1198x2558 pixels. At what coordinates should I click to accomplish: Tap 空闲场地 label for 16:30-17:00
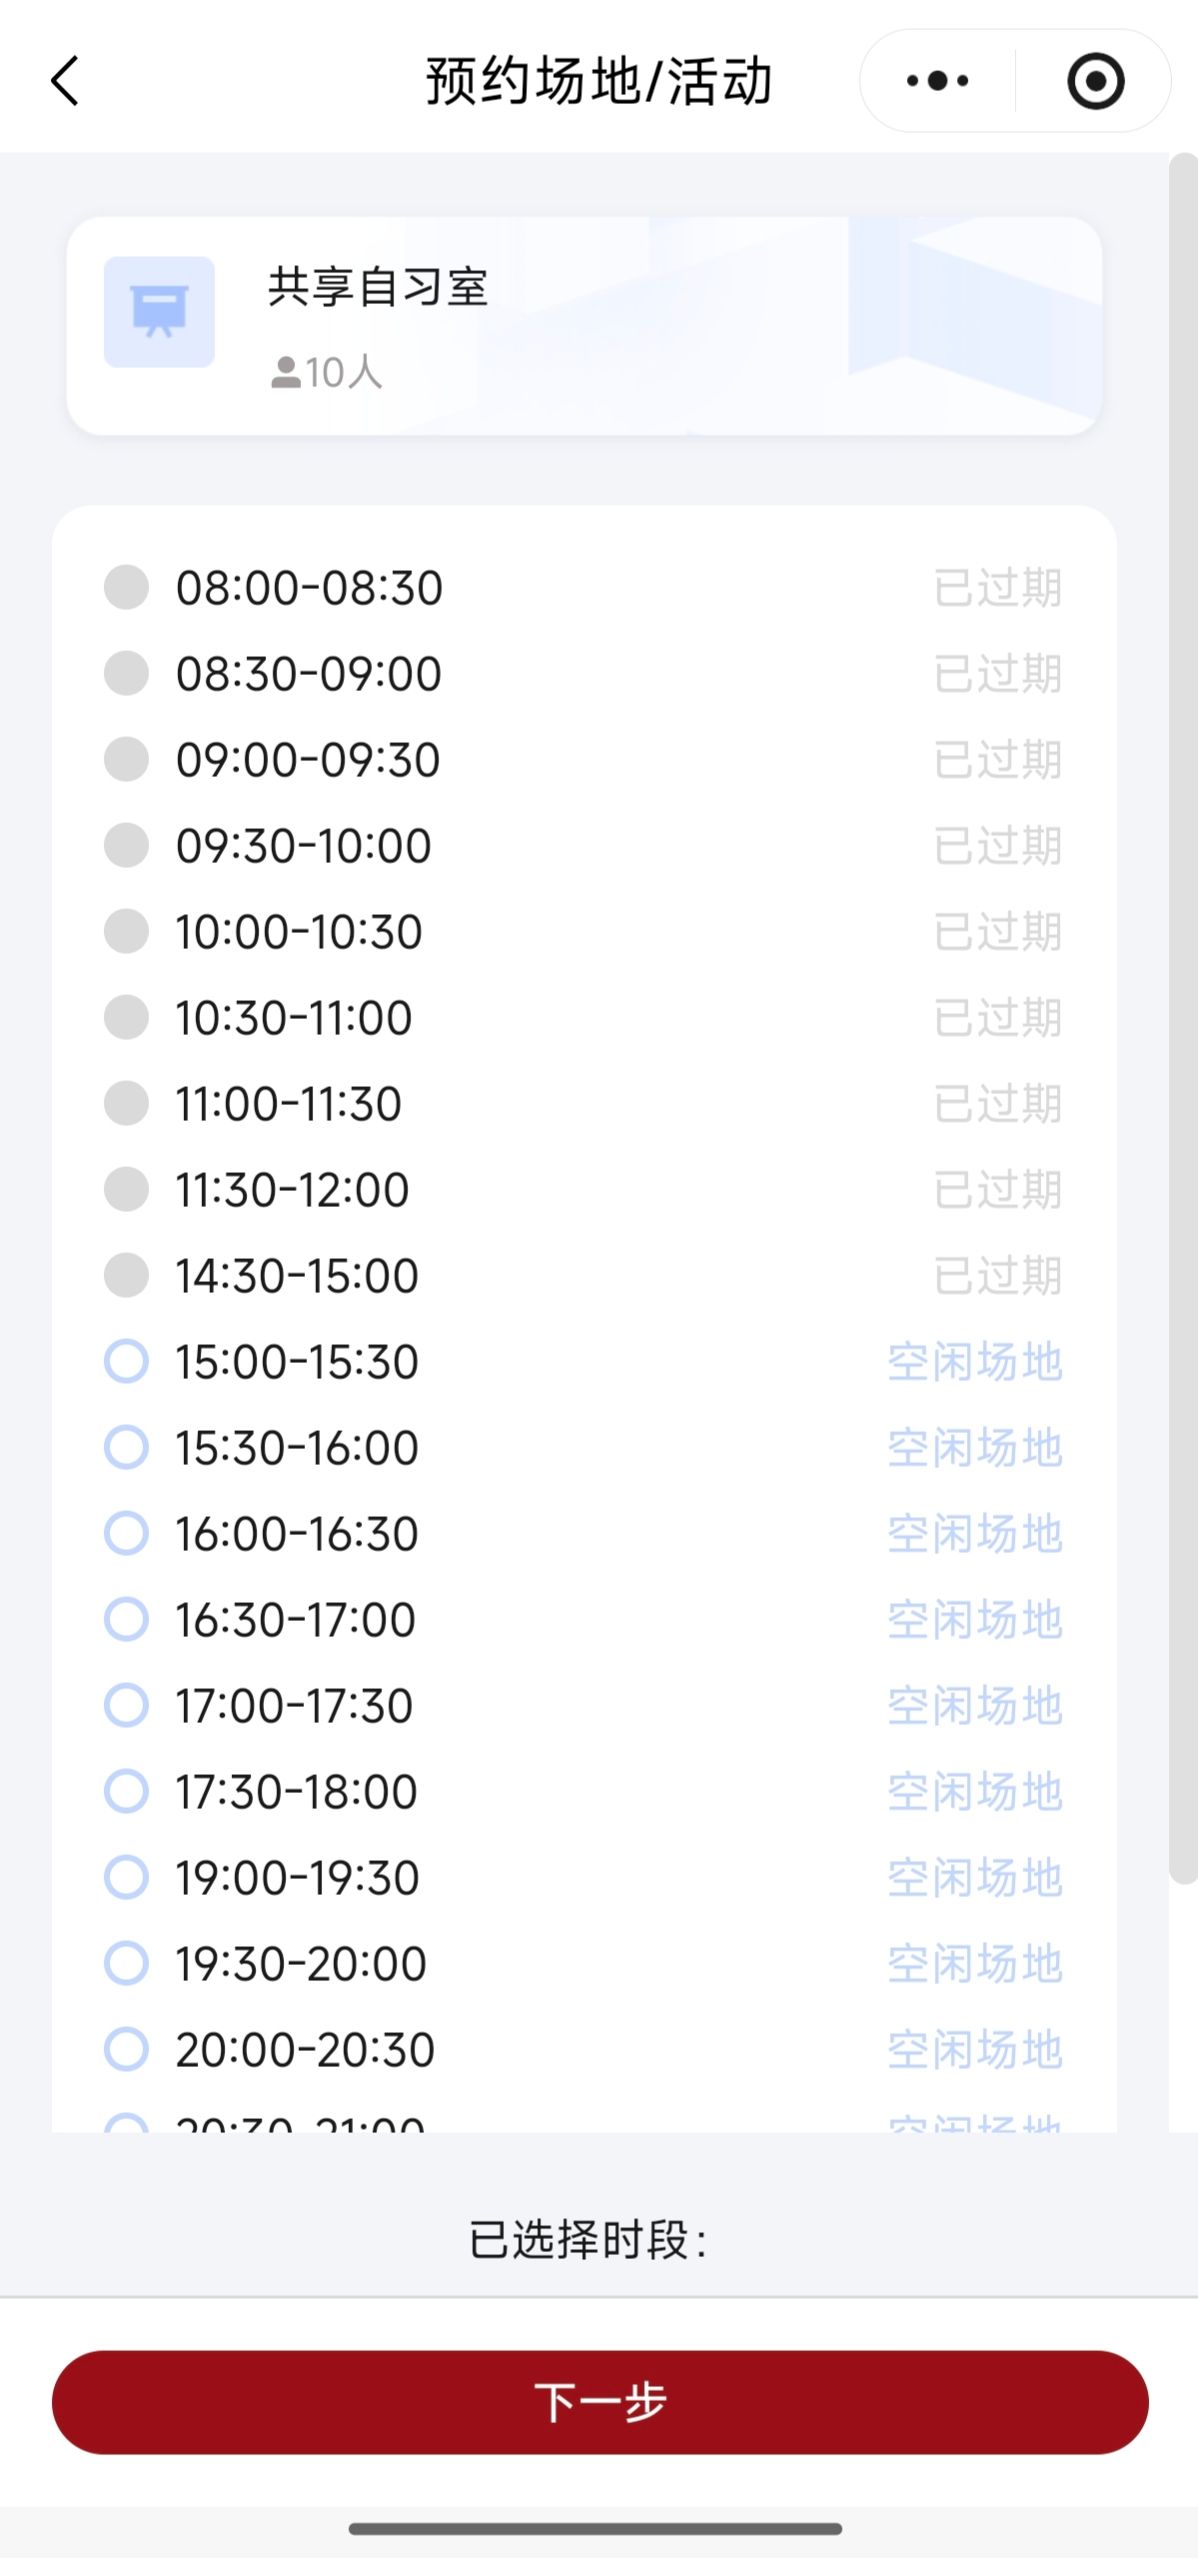click(974, 1619)
